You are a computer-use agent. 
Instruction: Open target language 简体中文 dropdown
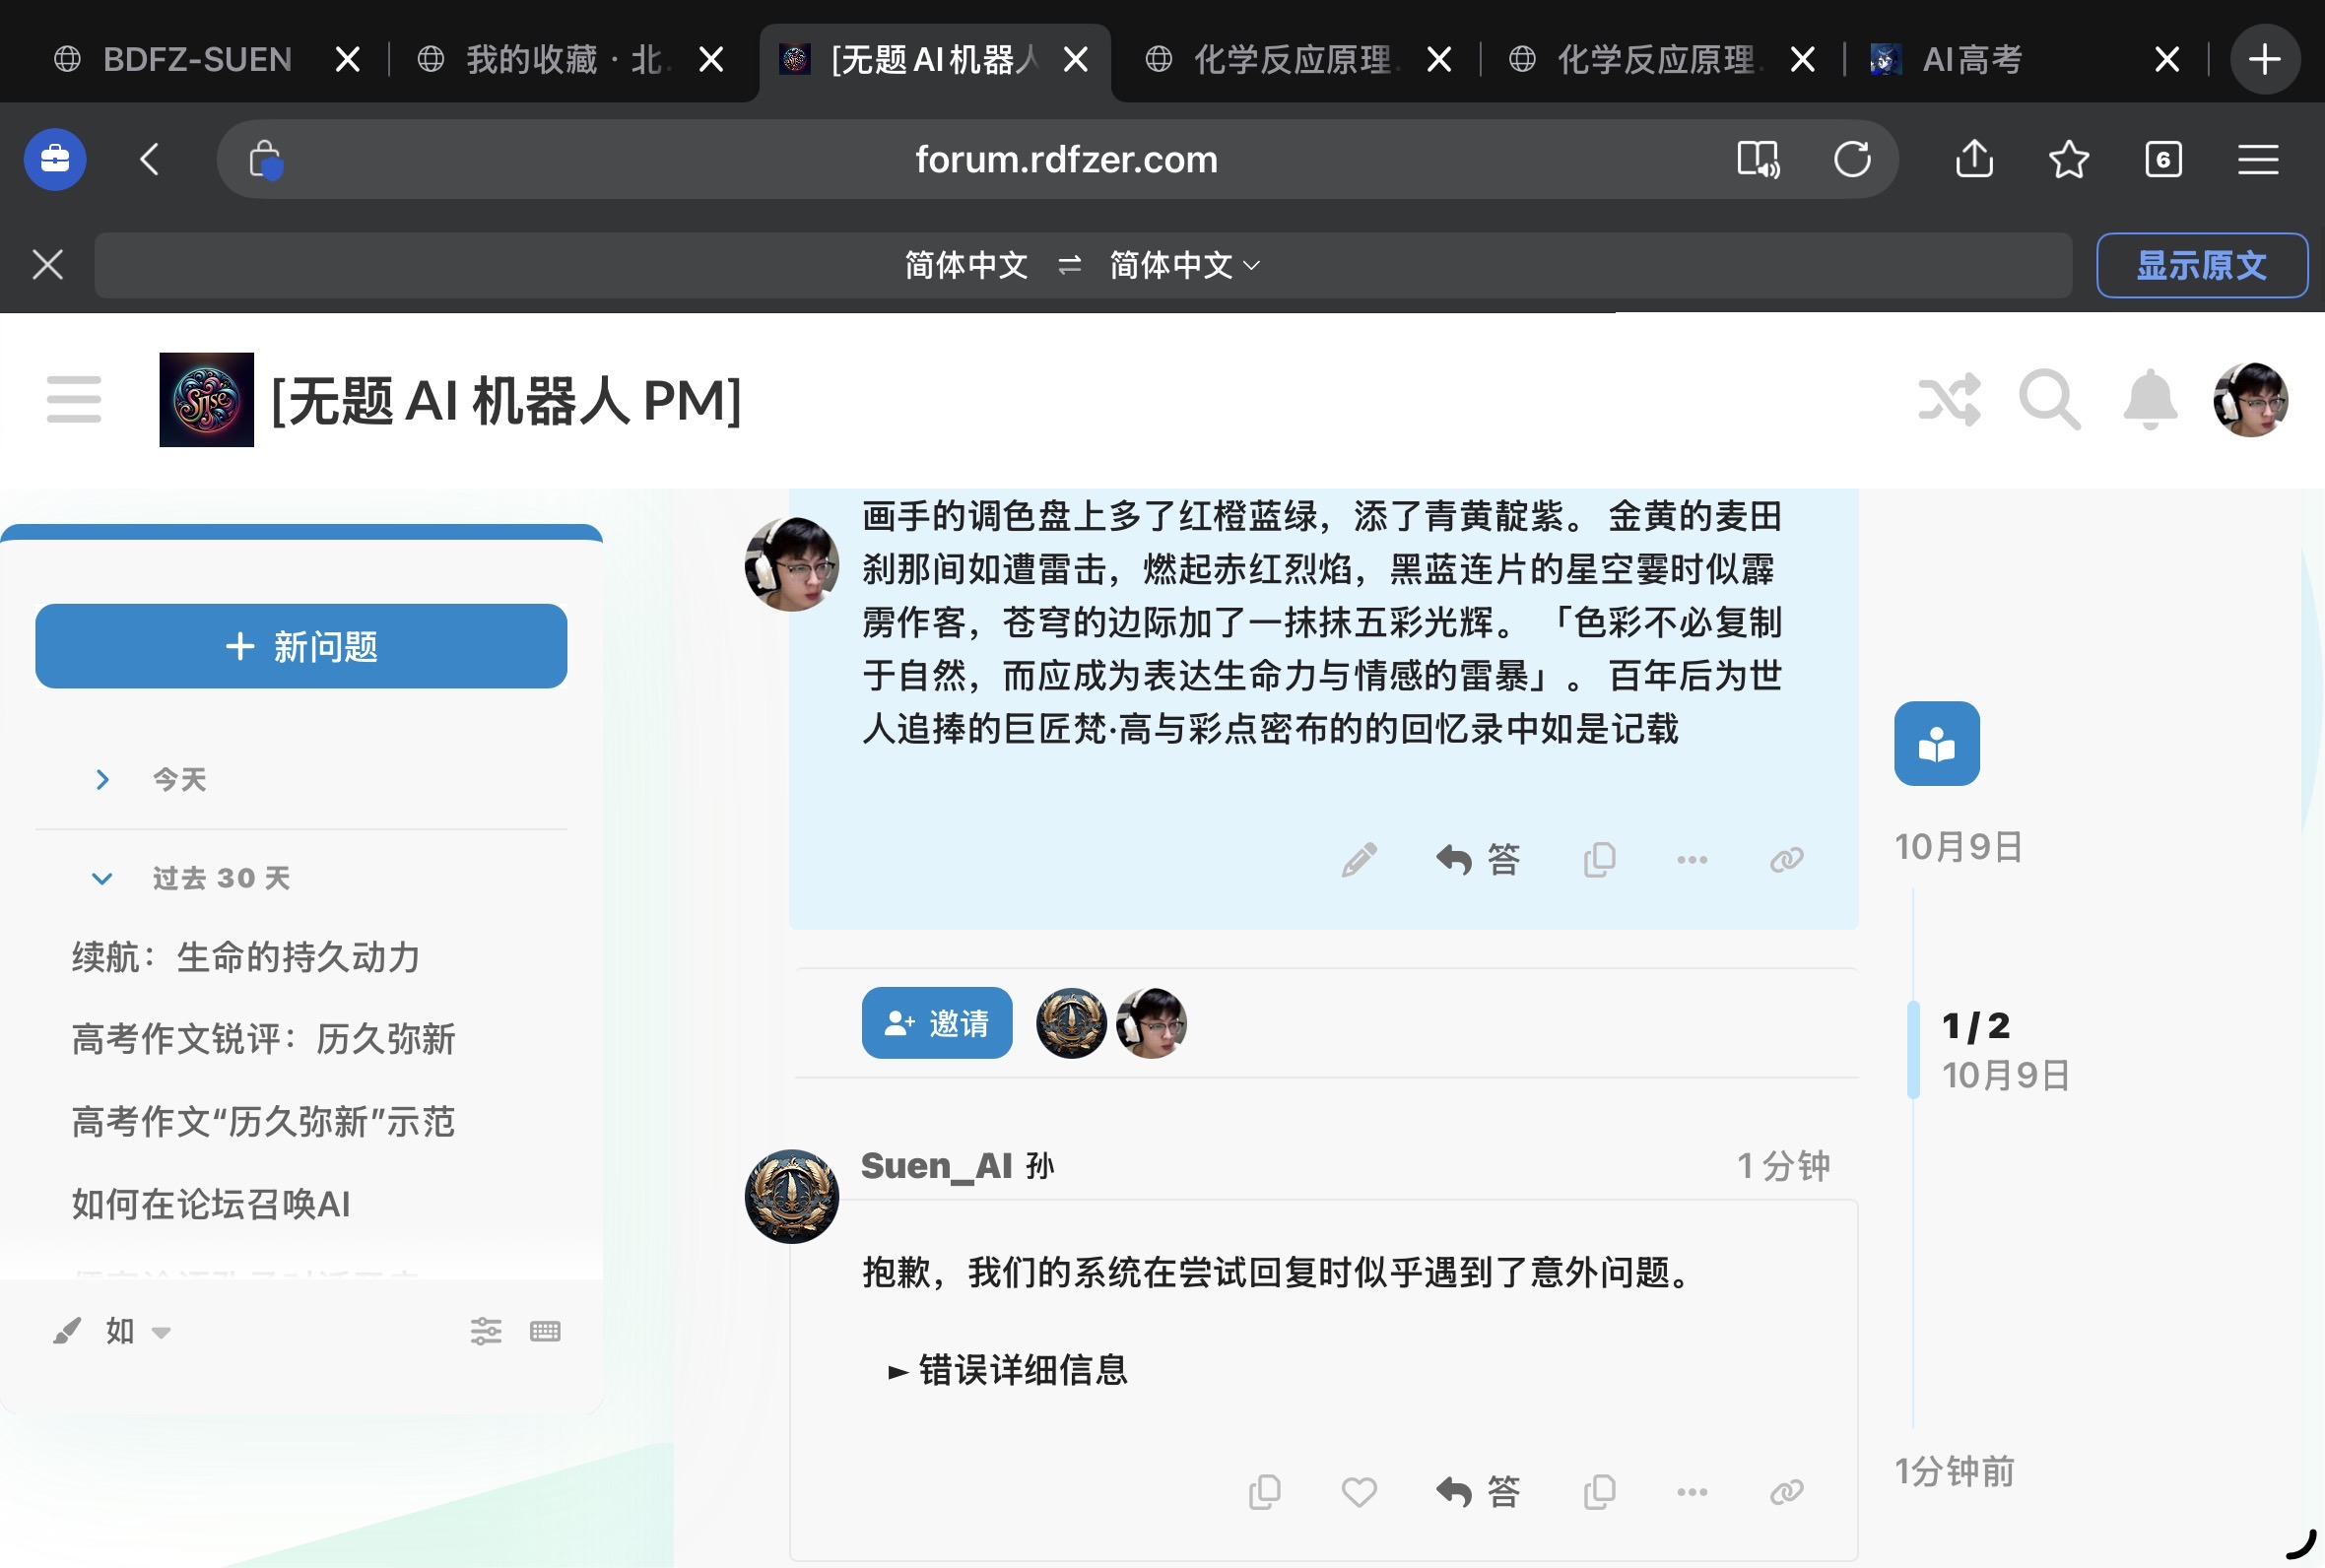(1184, 265)
